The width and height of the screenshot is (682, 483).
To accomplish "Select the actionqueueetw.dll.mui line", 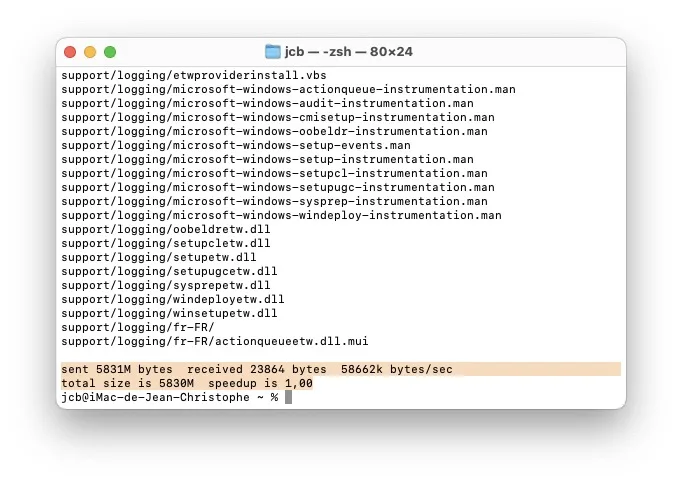I will [x=215, y=341].
